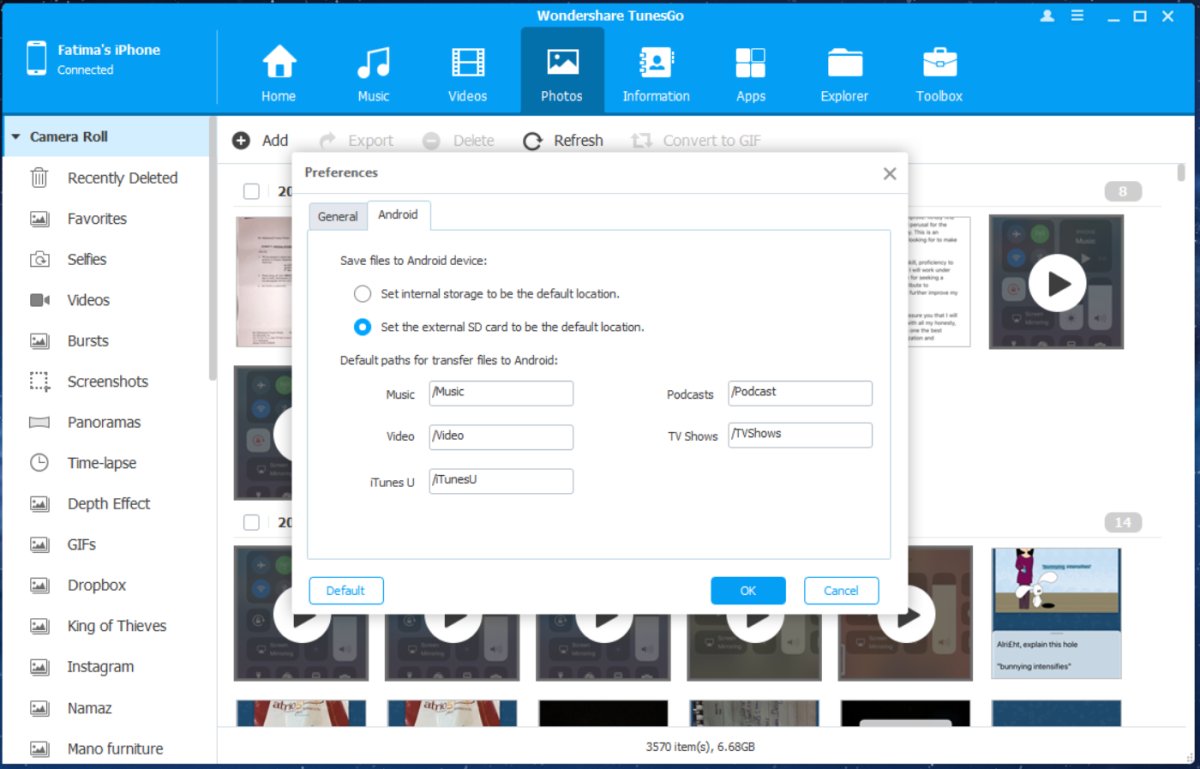Select internal storage as default location
This screenshot has width=1200, height=769.
pos(362,294)
